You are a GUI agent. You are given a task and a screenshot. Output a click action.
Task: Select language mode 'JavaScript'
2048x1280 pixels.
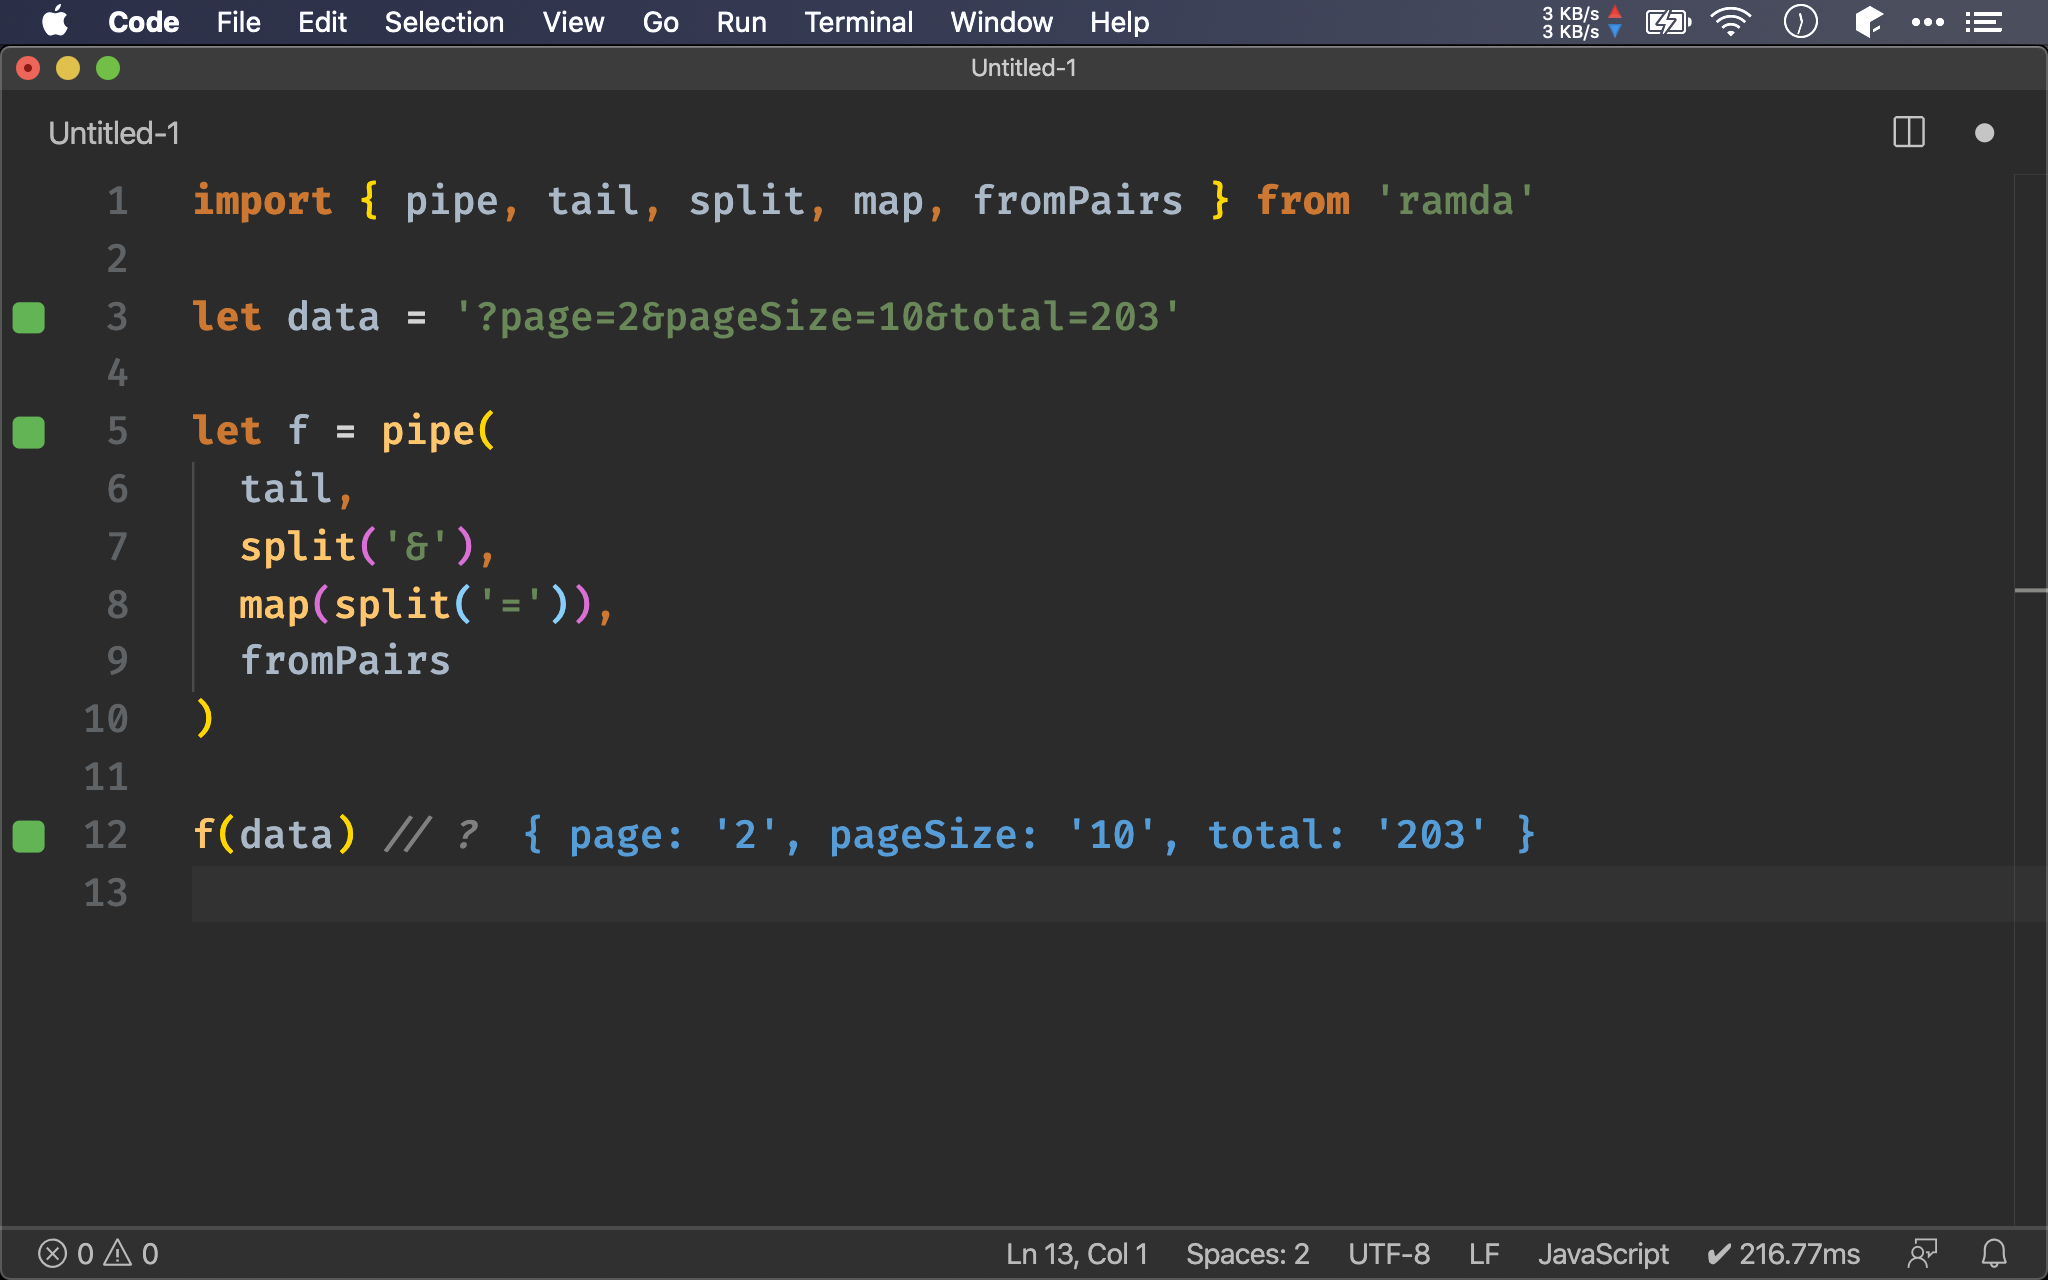click(x=1603, y=1254)
